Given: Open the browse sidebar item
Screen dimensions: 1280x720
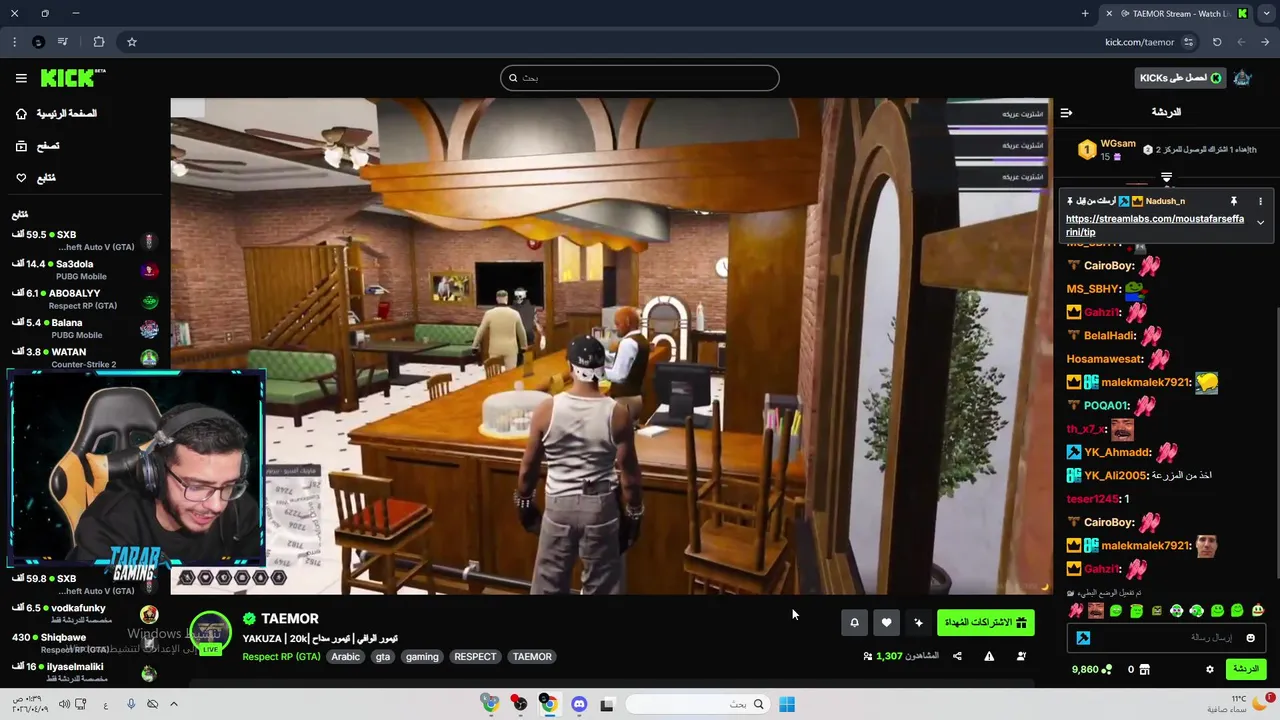Looking at the screenshot, I should (38, 146).
